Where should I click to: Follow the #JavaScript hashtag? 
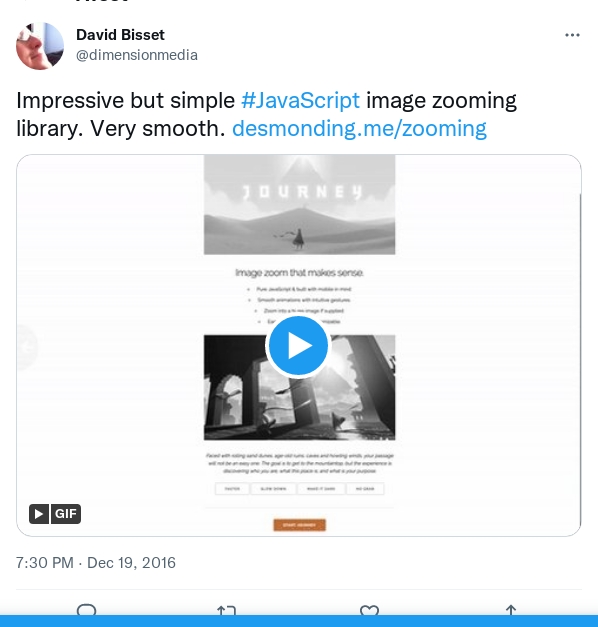pos(300,100)
